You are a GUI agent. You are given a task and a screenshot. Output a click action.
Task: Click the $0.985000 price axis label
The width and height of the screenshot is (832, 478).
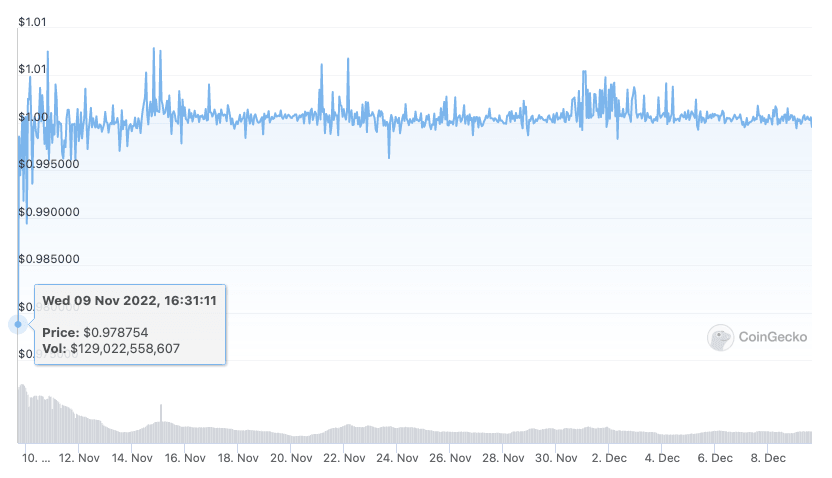(x=49, y=259)
